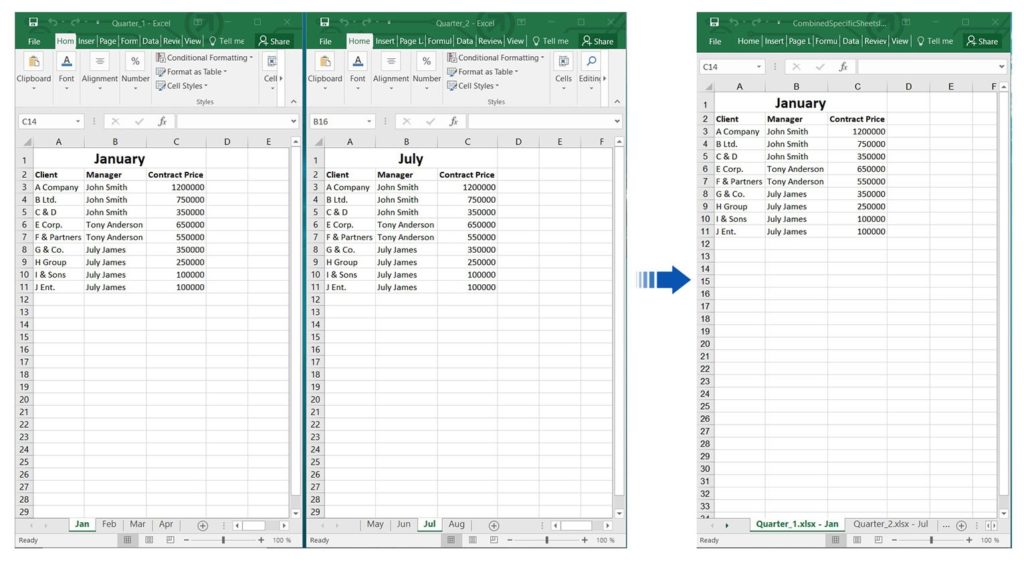1024x561 pixels.
Task: Click the Save icon in the Quarter_1 window
Action: pos(33,23)
